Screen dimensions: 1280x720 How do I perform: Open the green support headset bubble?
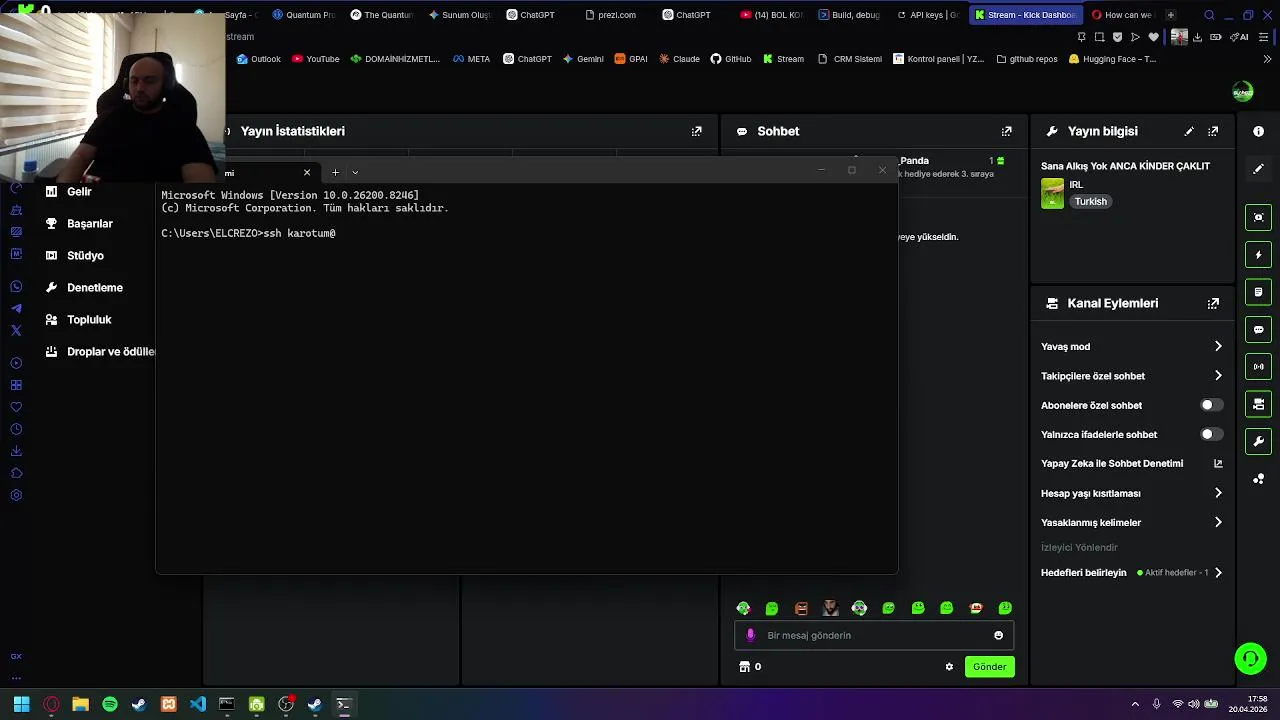[x=1250, y=658]
